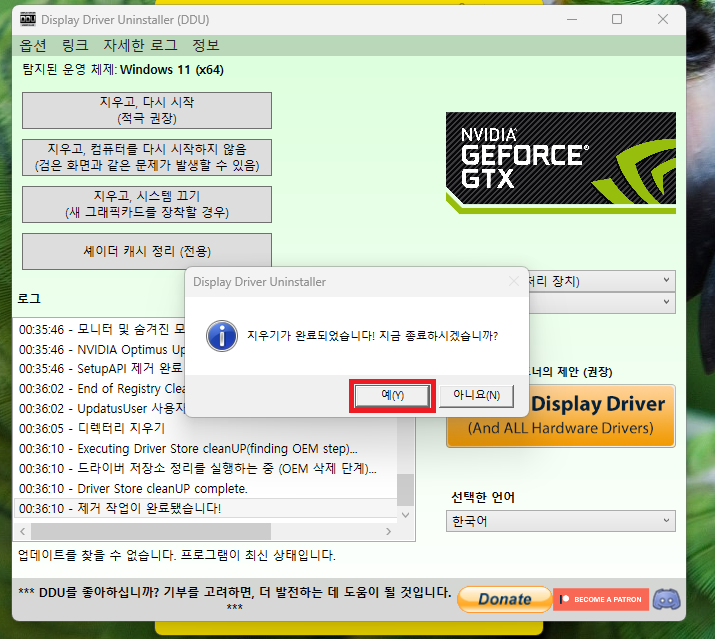Close the Display Driver Uninstaller dialog
Viewport: 715px width, 639px height.
(x=514, y=281)
